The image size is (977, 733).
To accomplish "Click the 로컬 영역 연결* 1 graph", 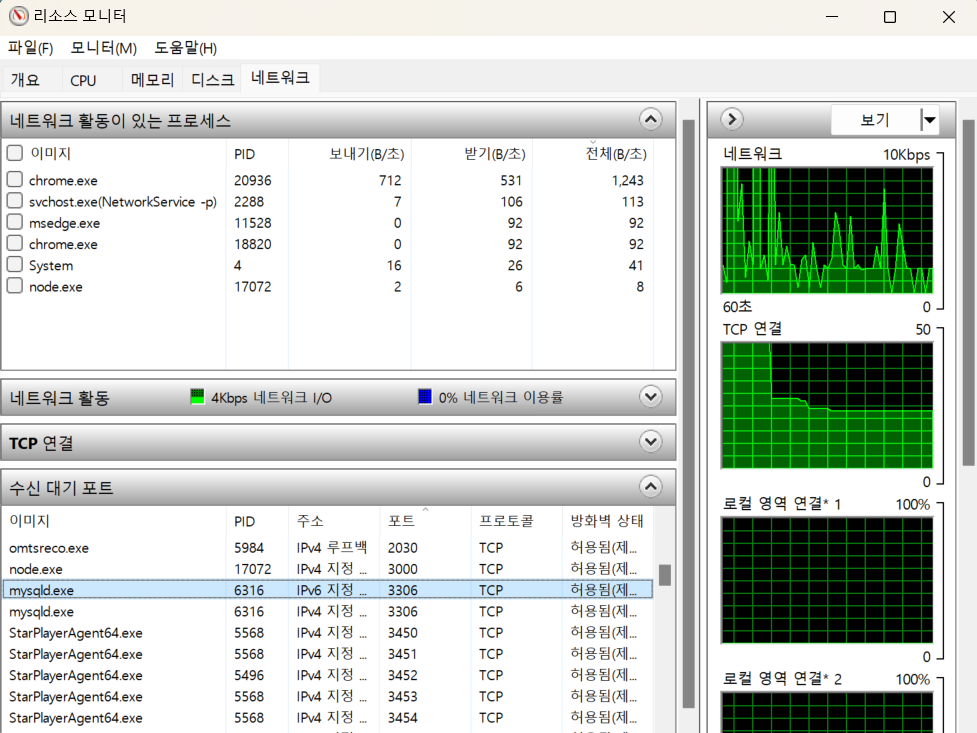I will [x=827, y=580].
